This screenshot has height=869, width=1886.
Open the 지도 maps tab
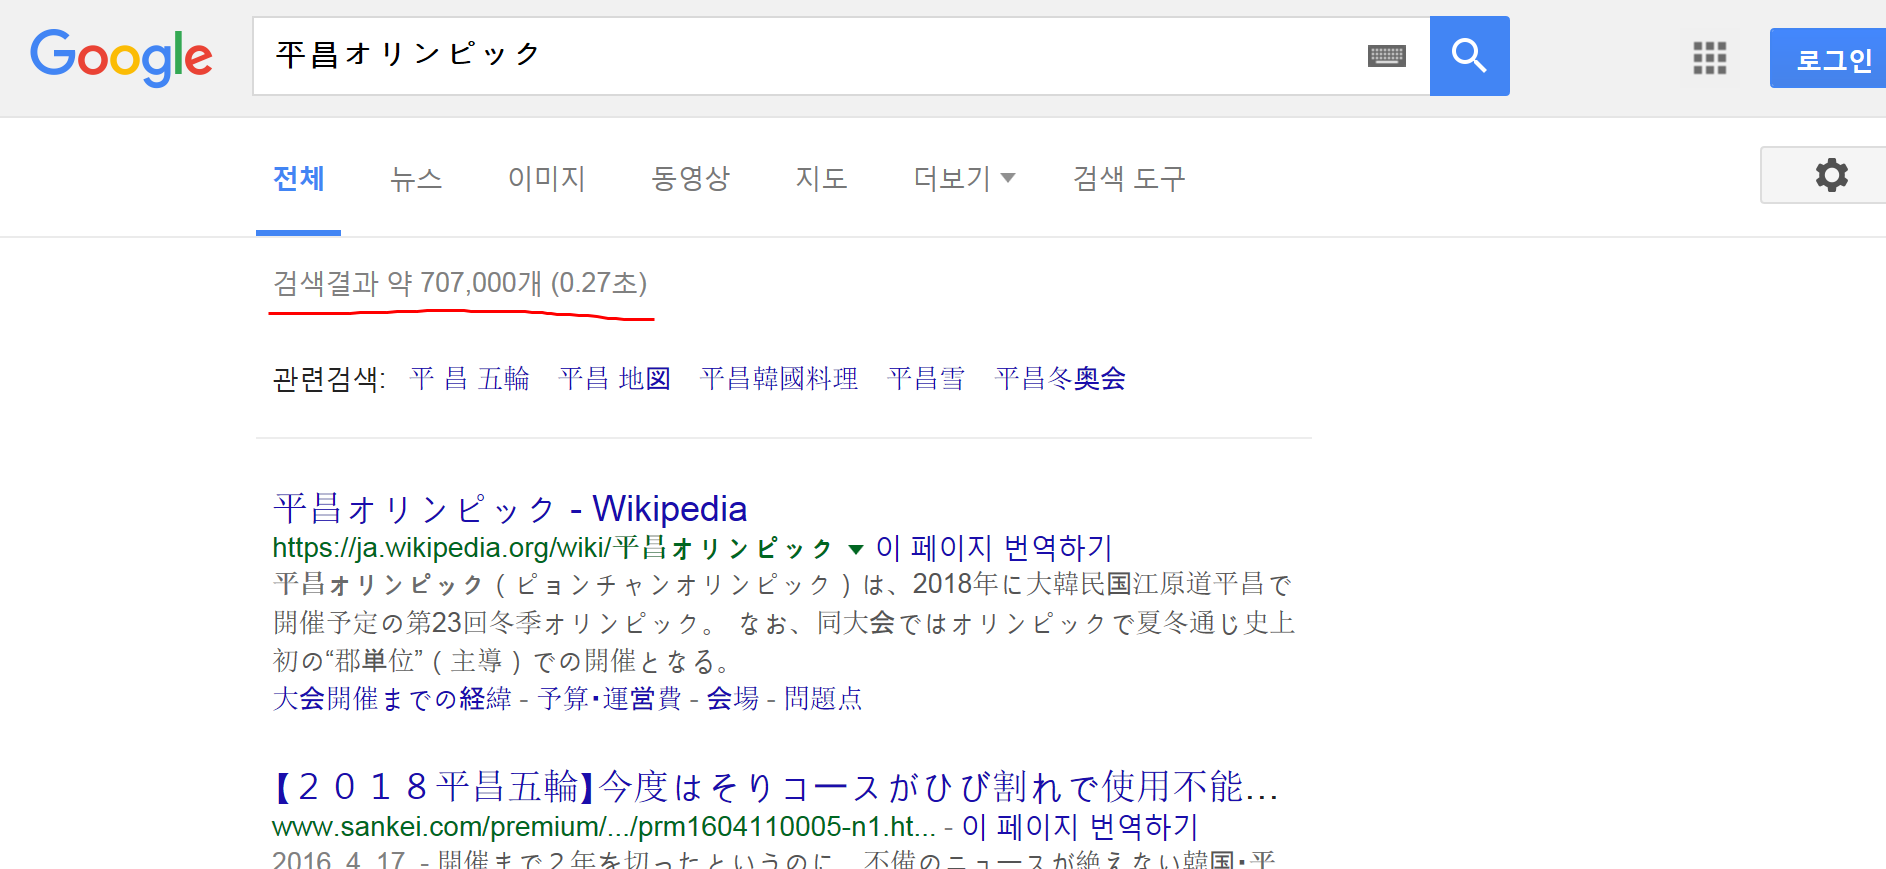[821, 179]
